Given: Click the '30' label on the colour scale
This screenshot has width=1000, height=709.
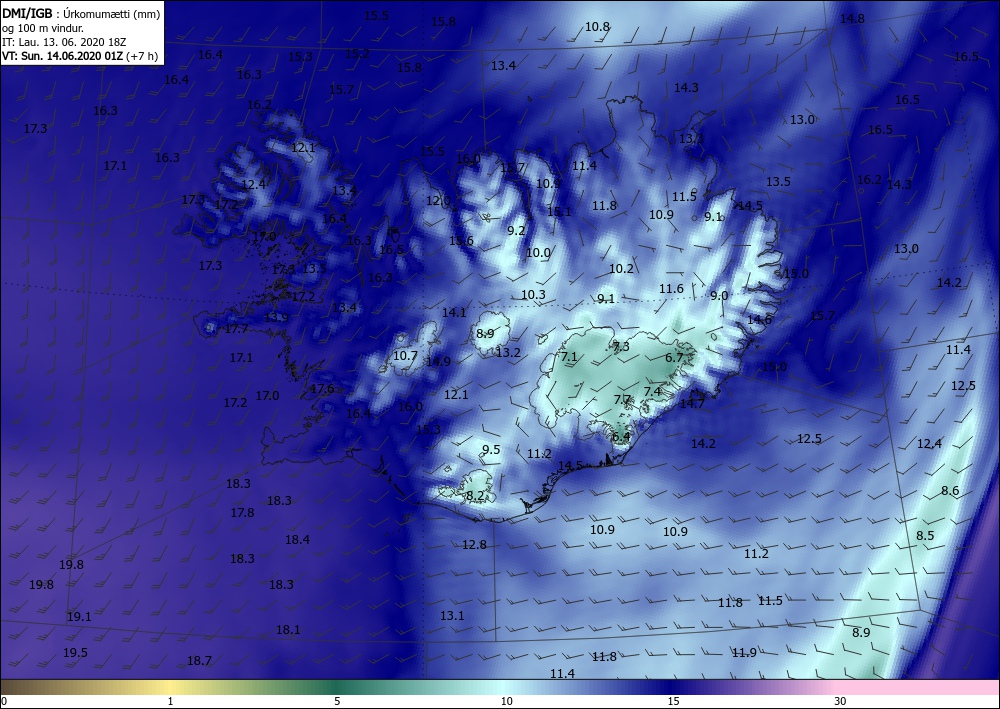Looking at the screenshot, I should (840, 701).
